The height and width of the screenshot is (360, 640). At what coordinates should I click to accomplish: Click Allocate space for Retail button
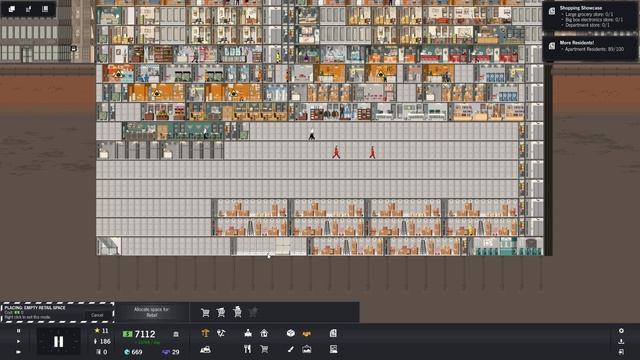(151, 312)
